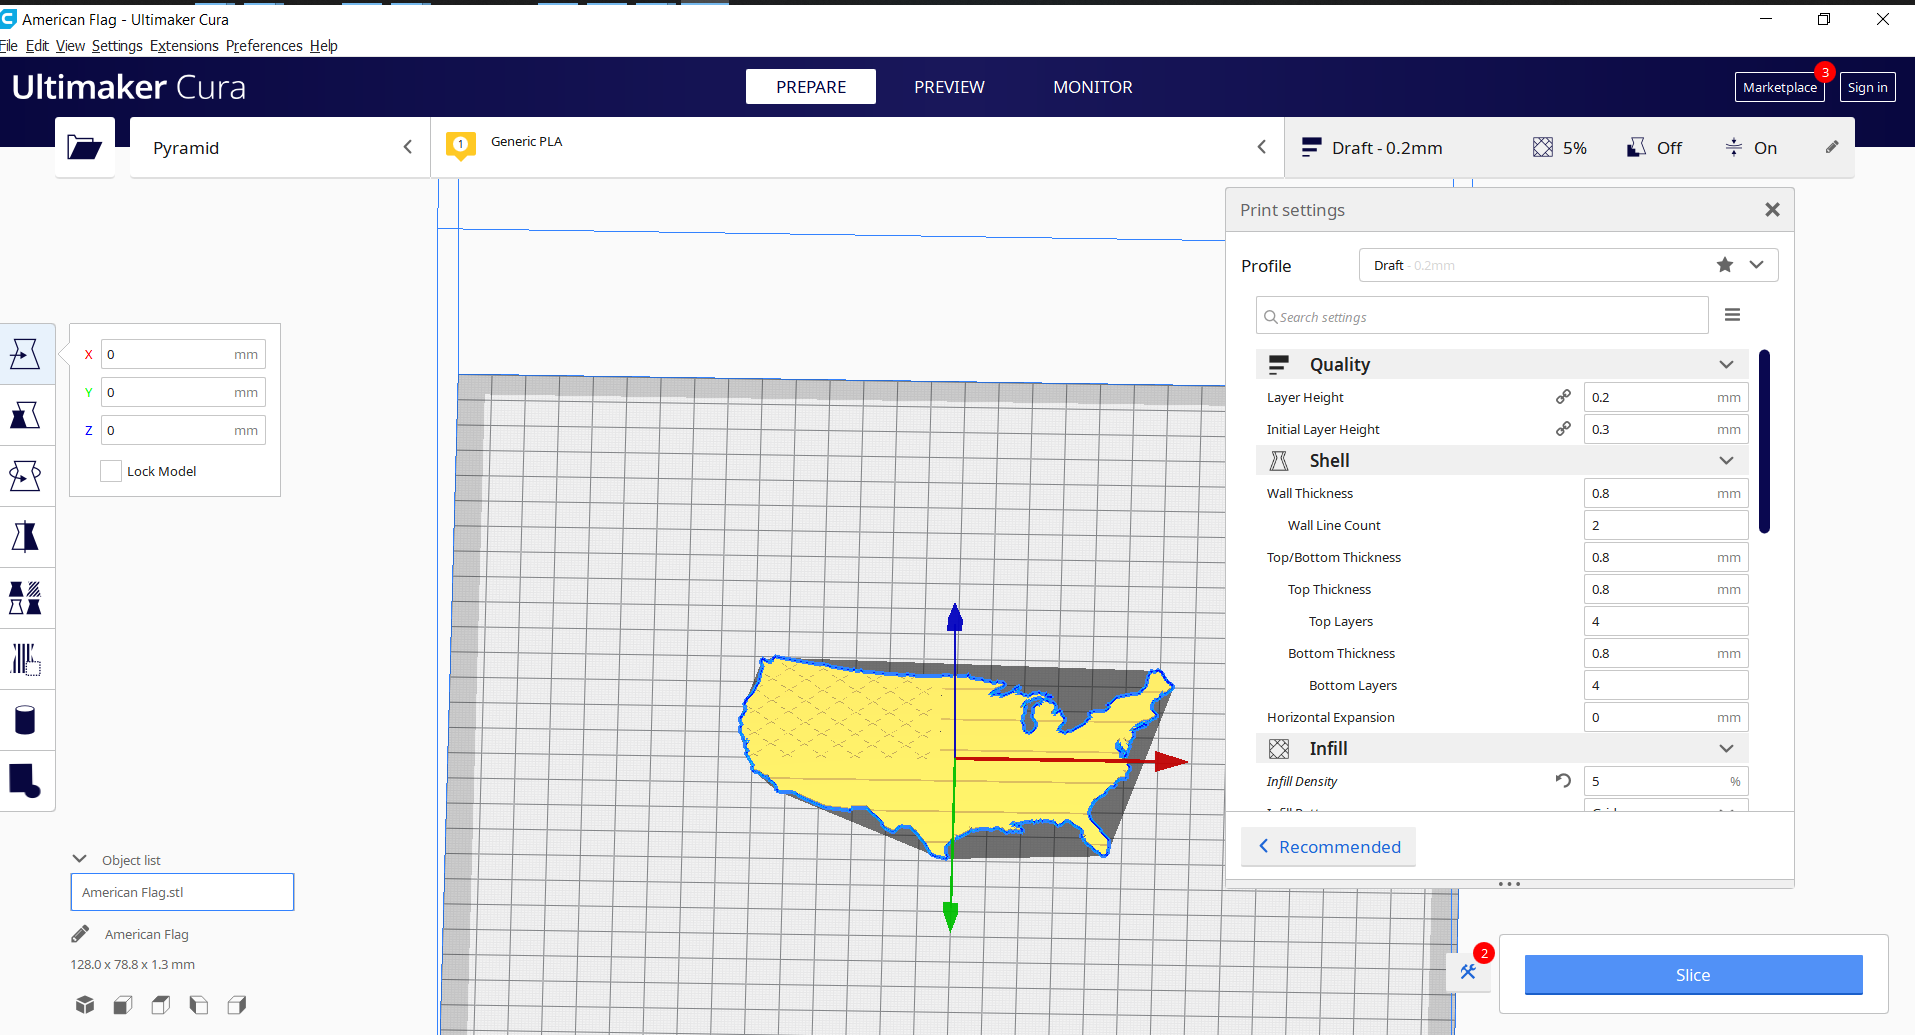Open settings visibility hamburger menu
The height and width of the screenshot is (1035, 1915).
coord(1733,315)
